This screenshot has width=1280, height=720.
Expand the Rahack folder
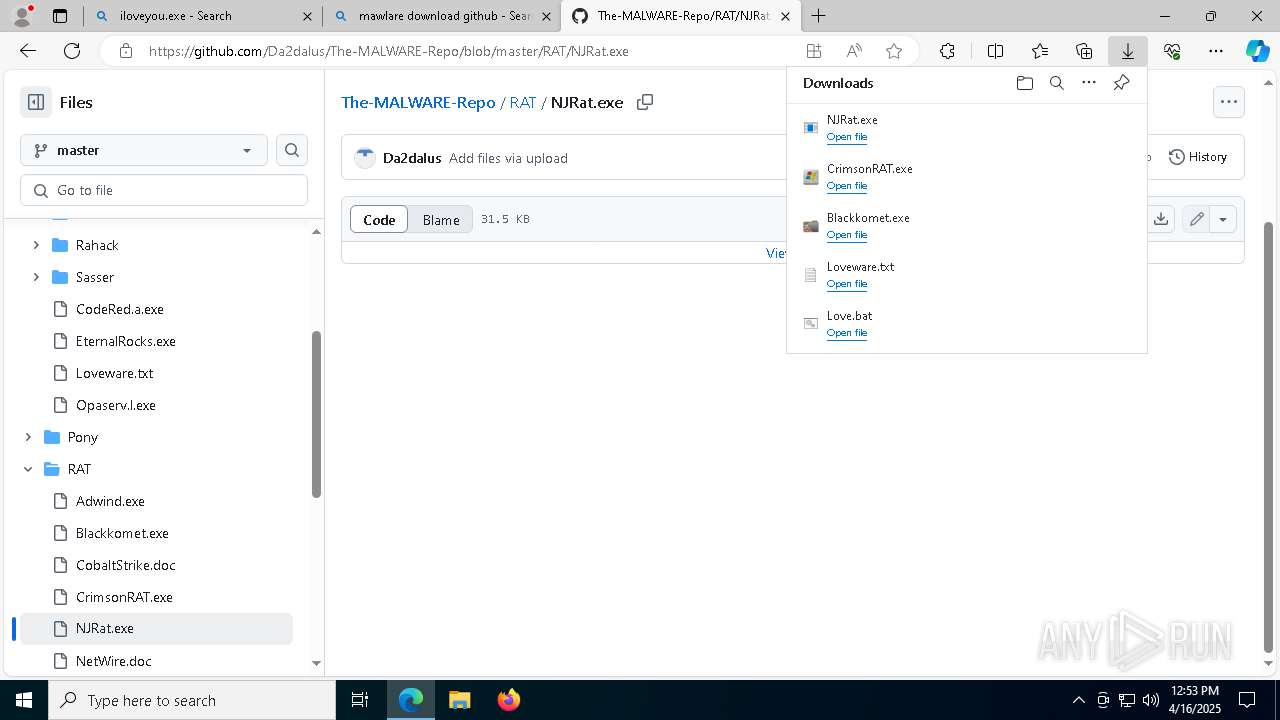tap(36, 245)
